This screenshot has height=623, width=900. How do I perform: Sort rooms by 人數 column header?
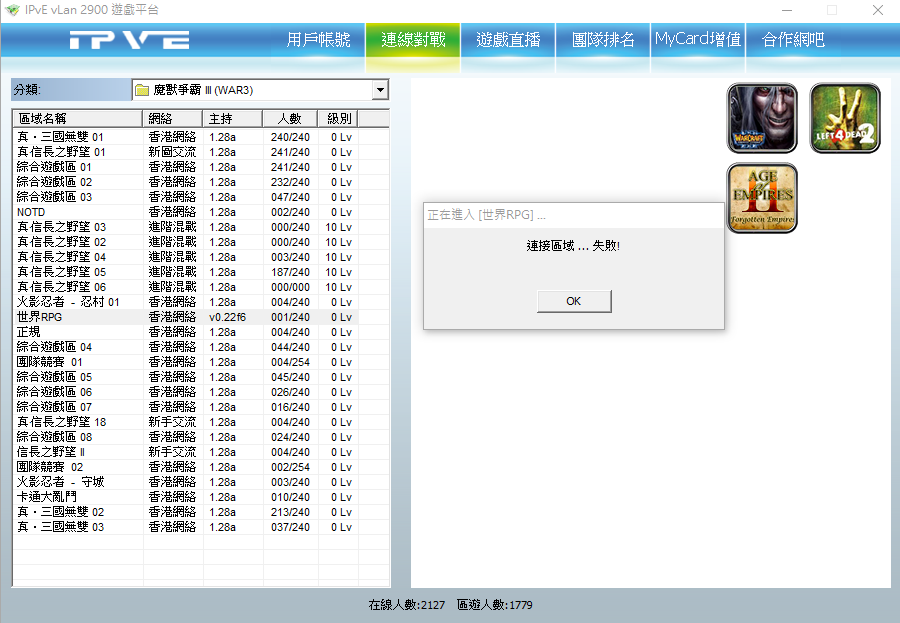point(289,119)
